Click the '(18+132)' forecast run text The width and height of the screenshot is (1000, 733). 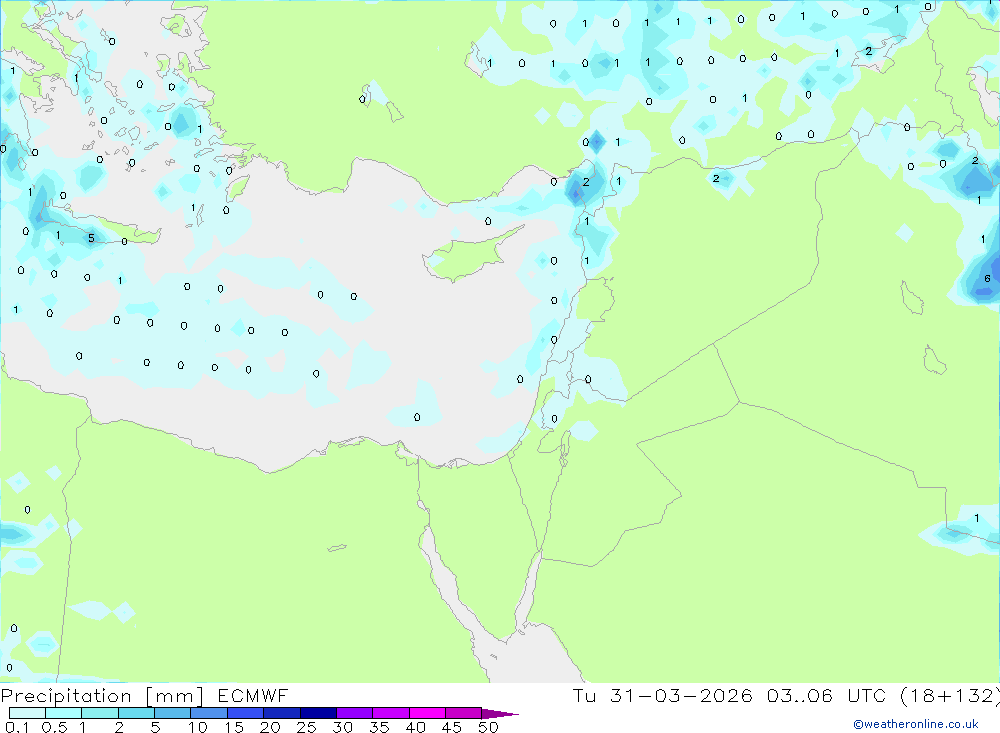(x=950, y=695)
